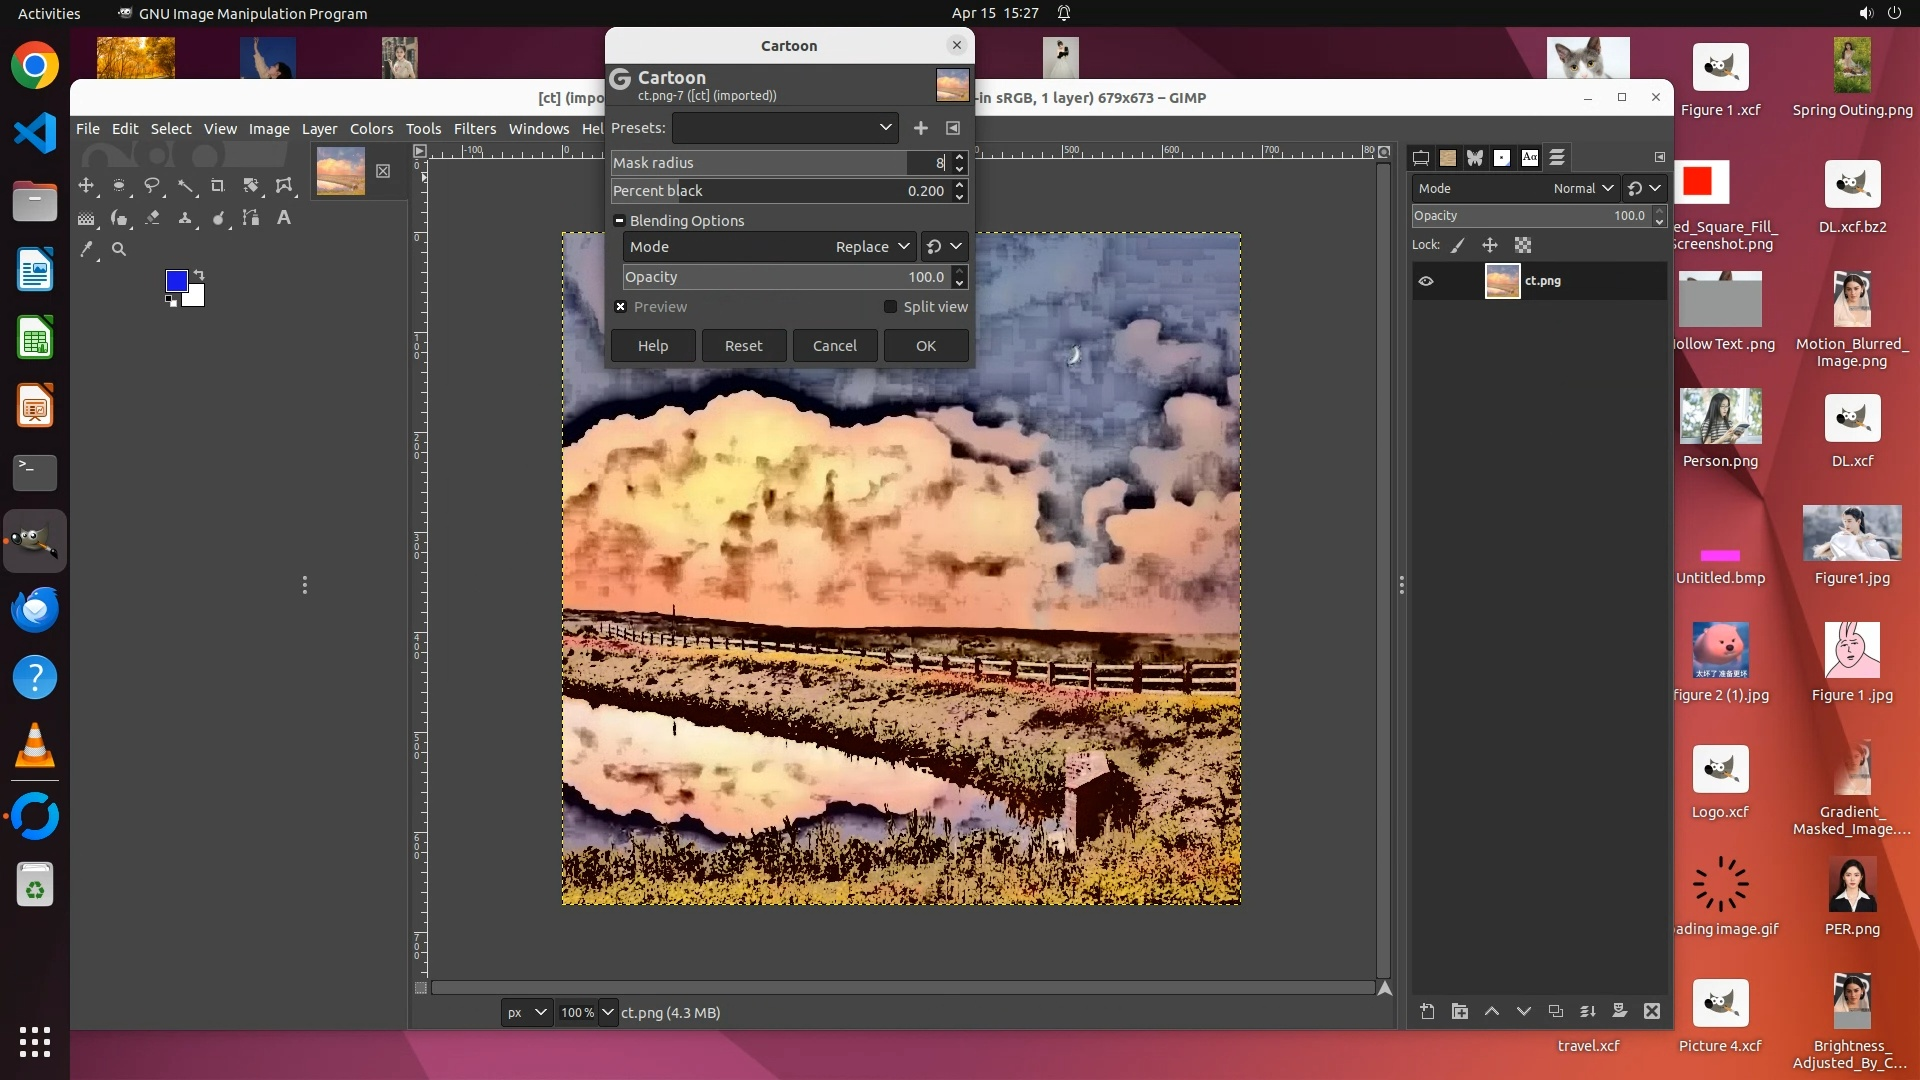Click the lock position and size icon

[1489, 245]
